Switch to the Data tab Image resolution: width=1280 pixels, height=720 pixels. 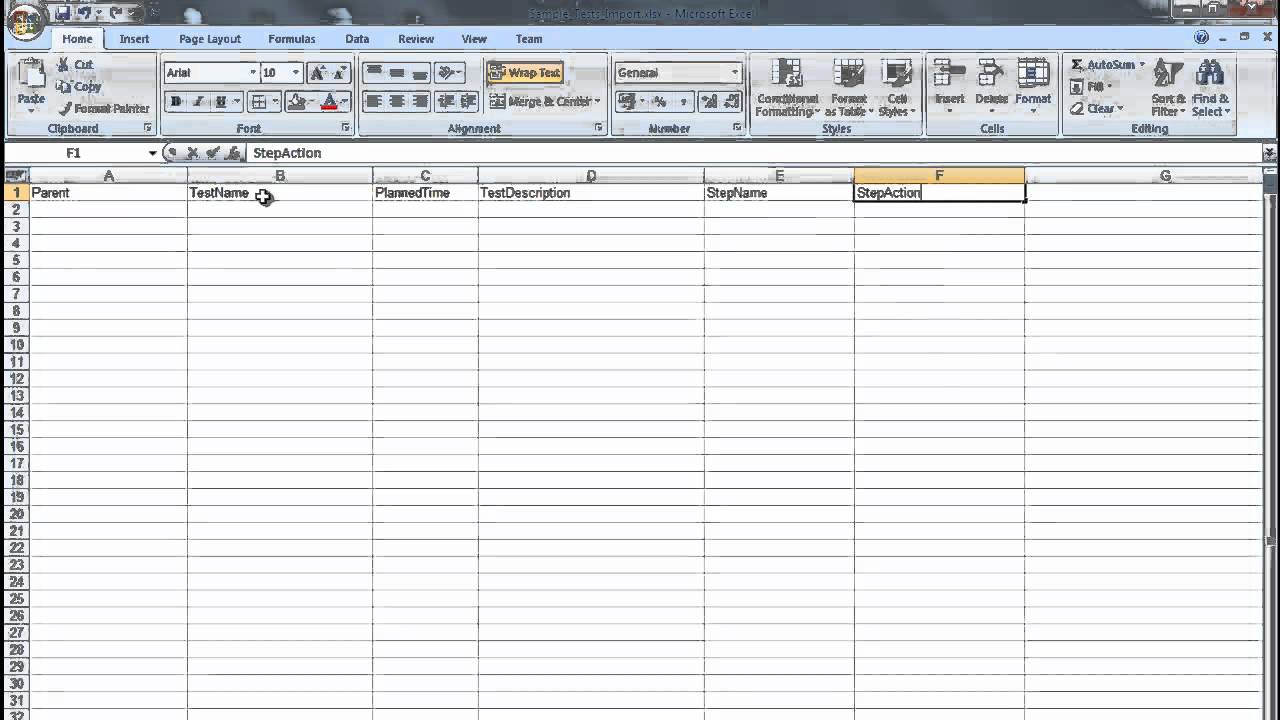pos(357,39)
